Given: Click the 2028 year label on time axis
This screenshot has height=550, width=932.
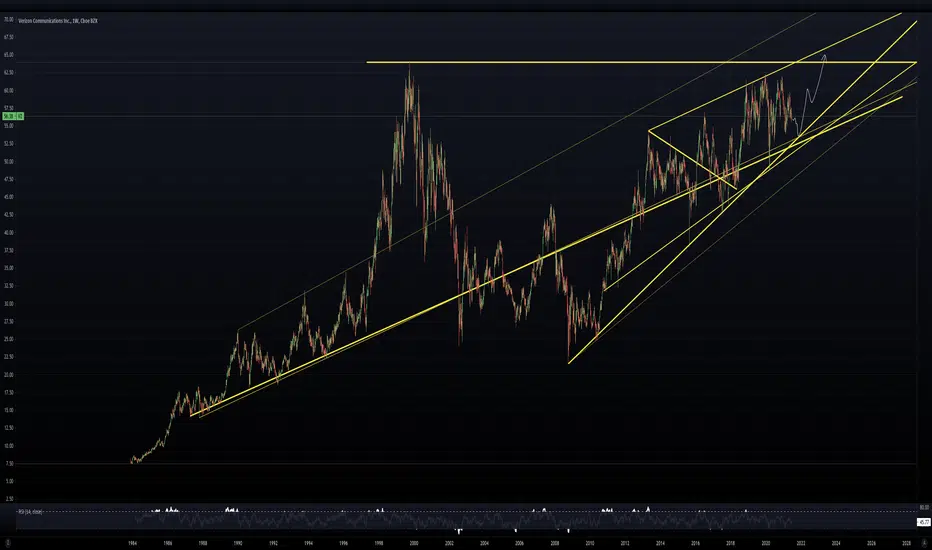Looking at the screenshot, I should [x=906, y=543].
